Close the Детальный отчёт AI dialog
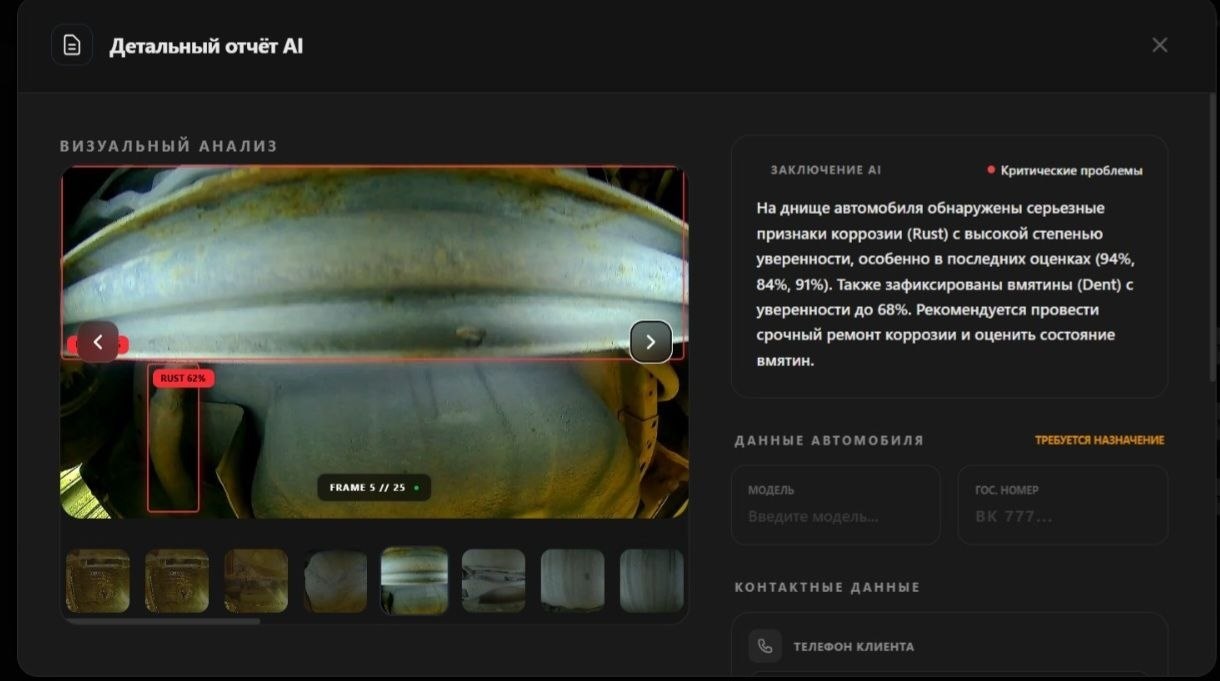Viewport: 1220px width, 681px height. click(1159, 45)
